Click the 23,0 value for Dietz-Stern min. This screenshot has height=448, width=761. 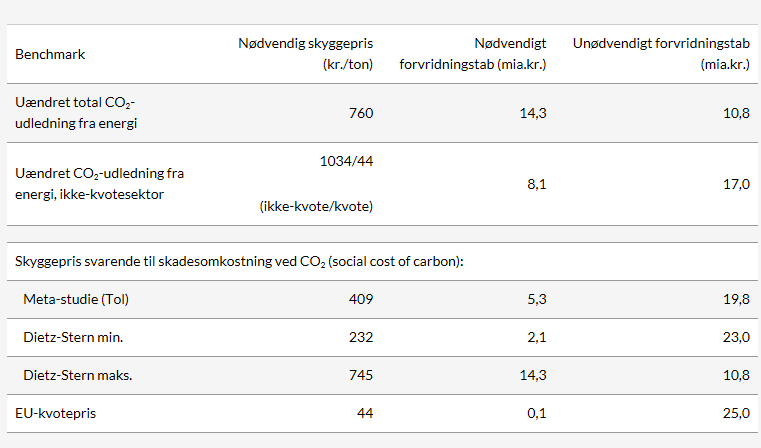[x=736, y=337]
